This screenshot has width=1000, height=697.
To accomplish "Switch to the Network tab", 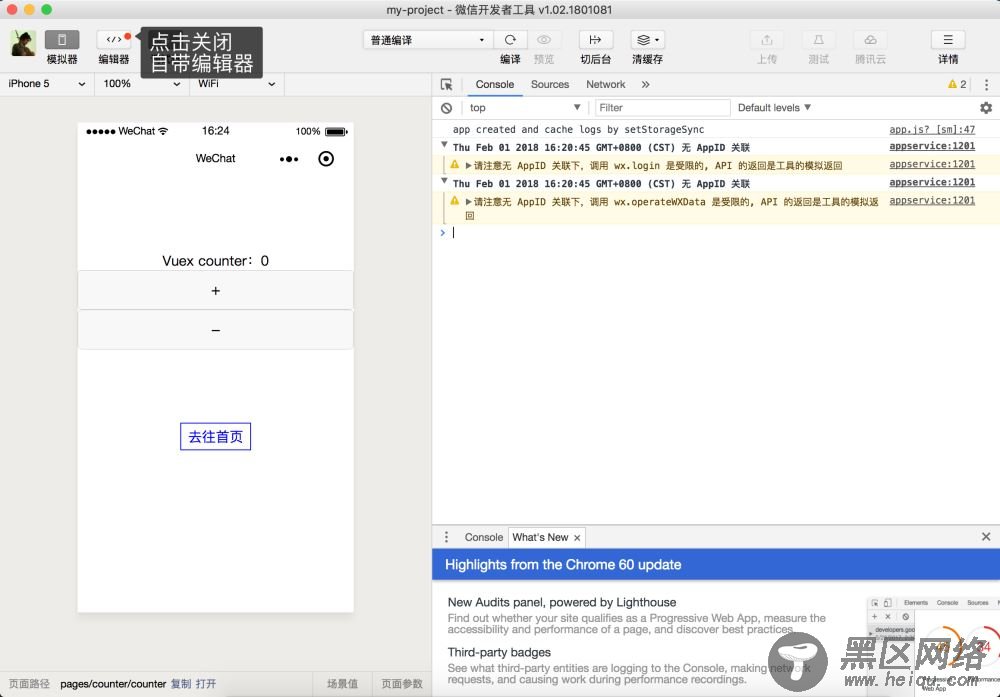I will [606, 84].
